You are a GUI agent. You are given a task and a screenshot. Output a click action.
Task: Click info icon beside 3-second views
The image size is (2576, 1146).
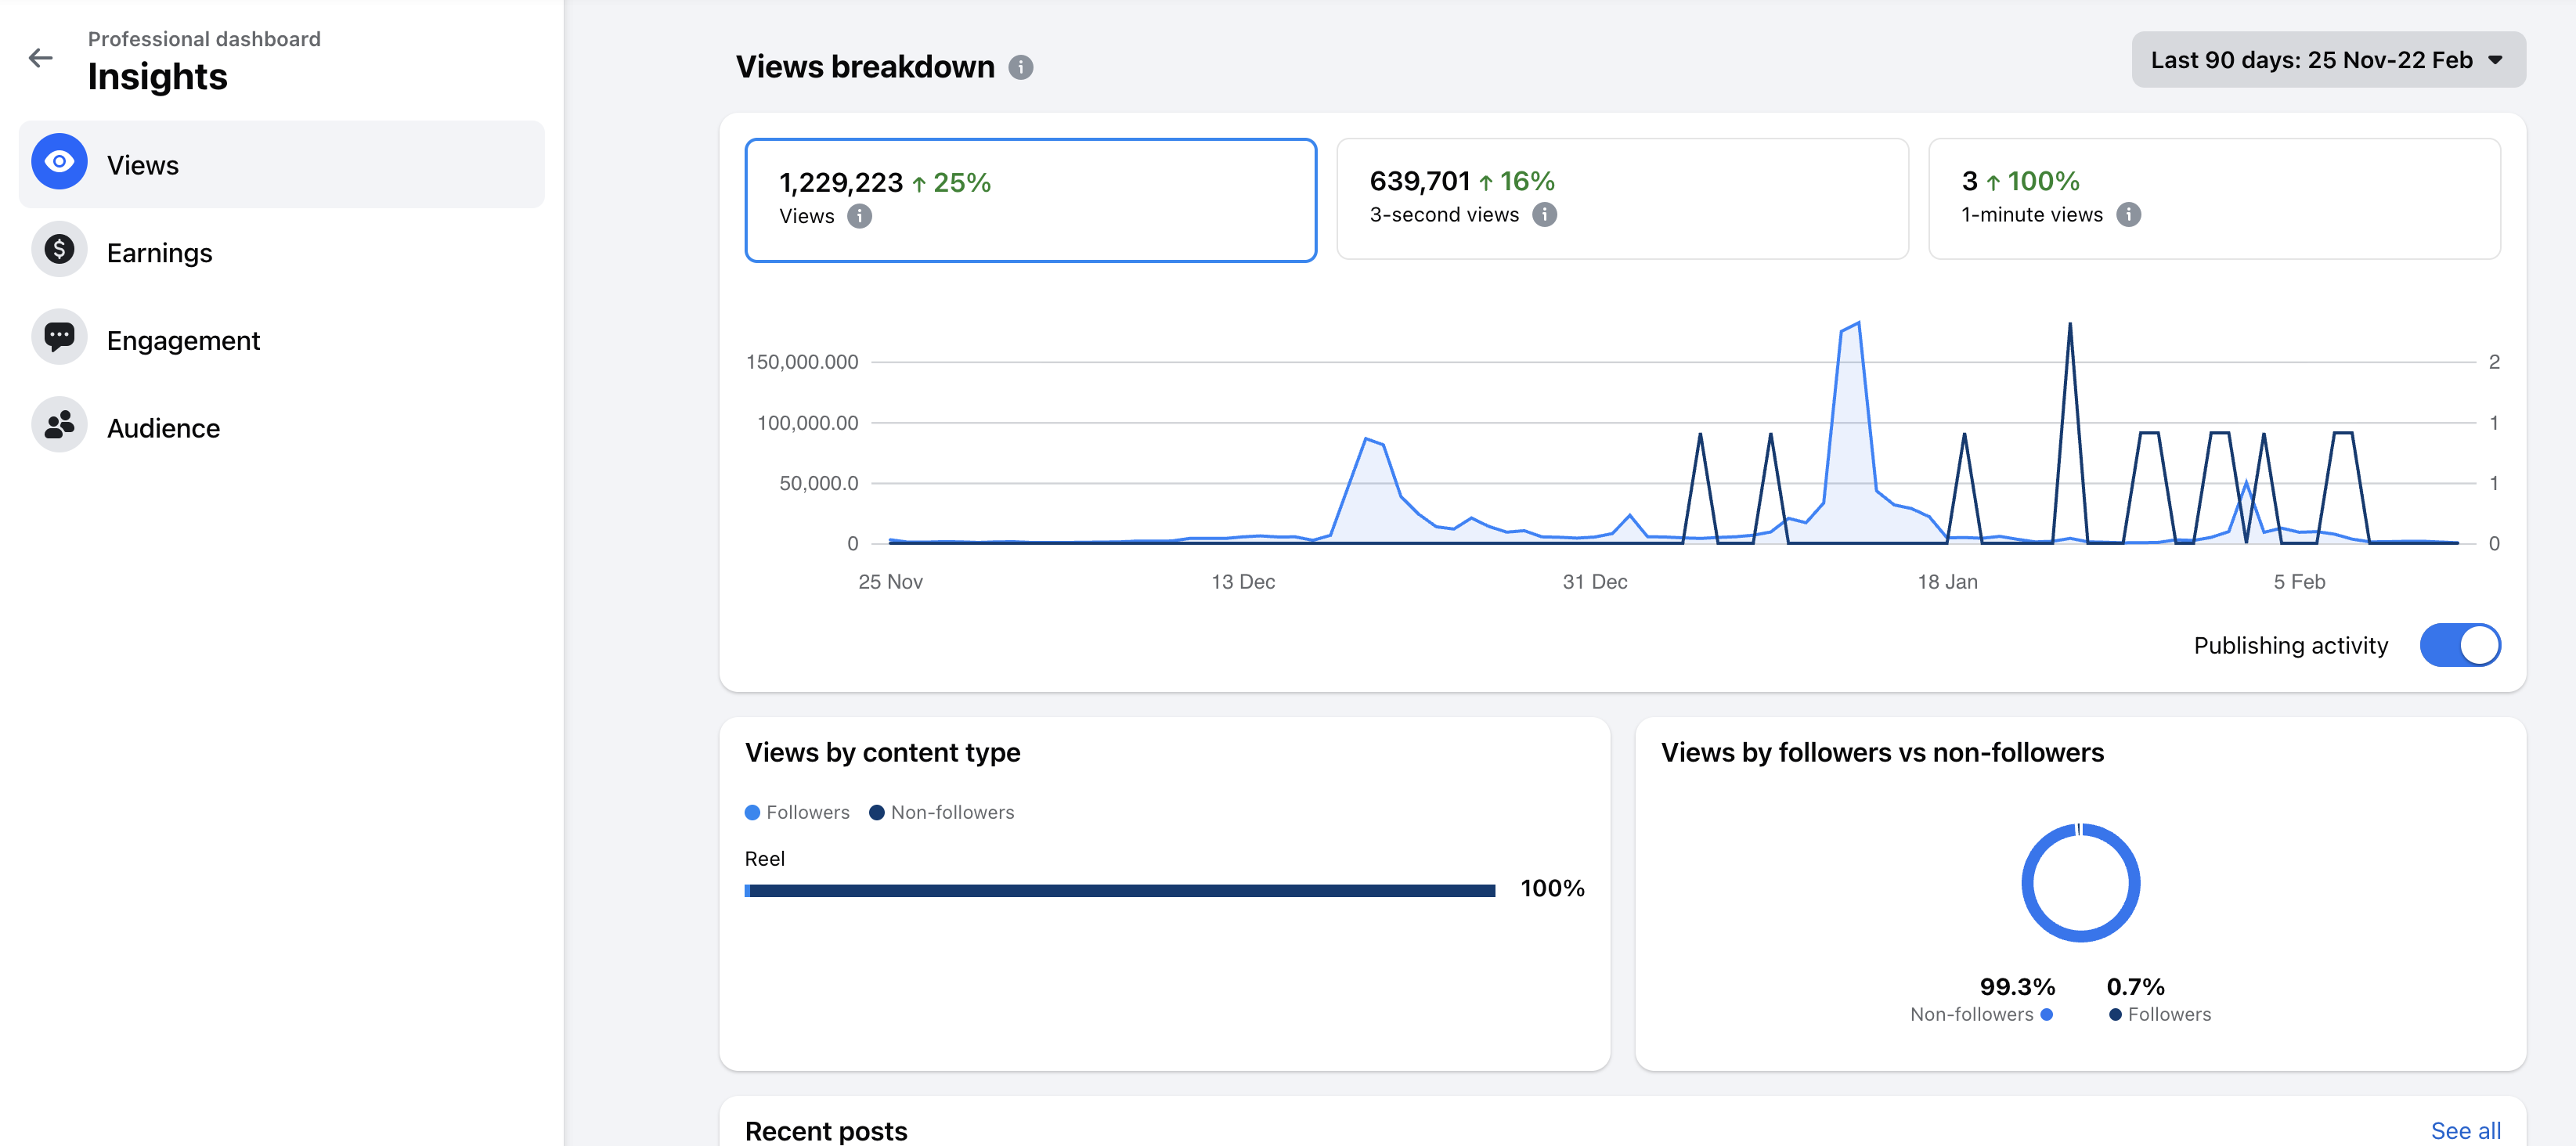tap(1544, 215)
